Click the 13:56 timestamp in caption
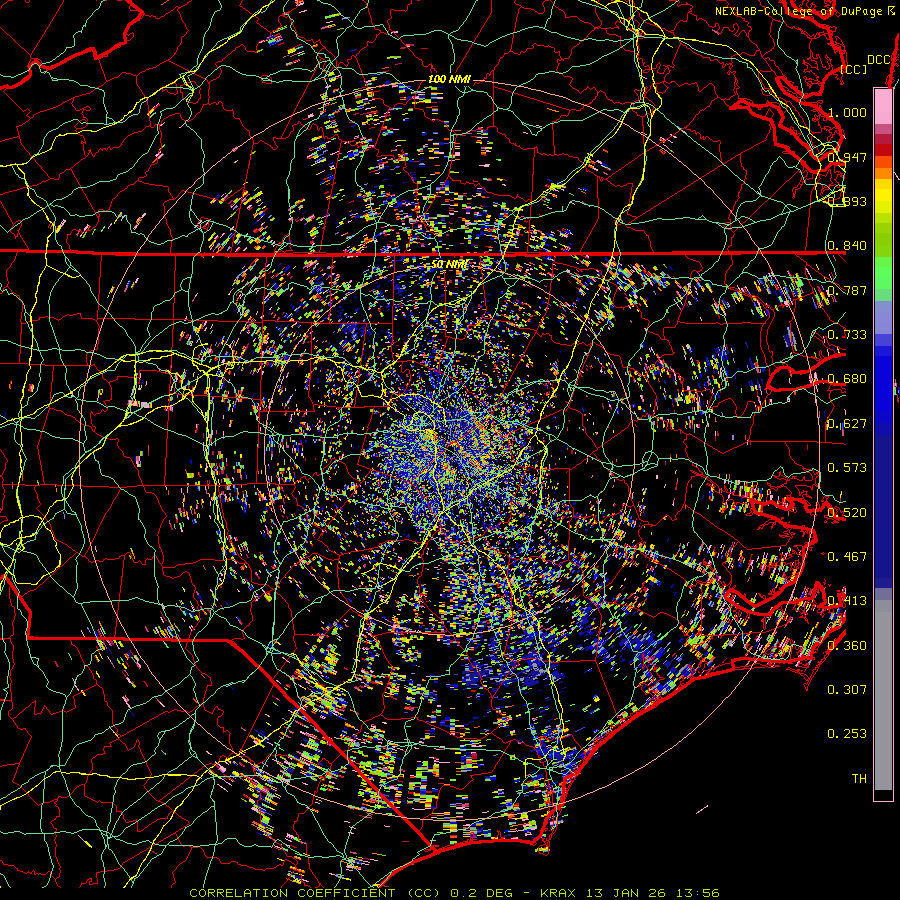Screen dimensions: 900x900 coord(700,893)
